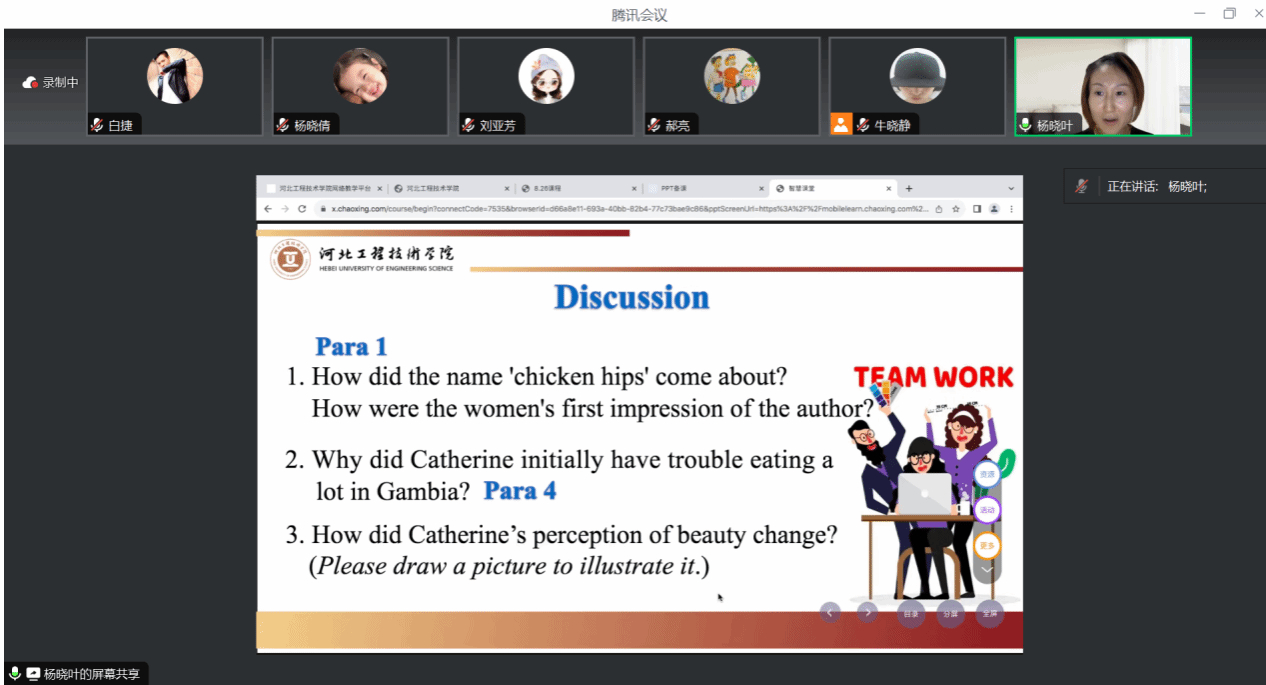Open the 活动 (Activities) round button
1266x685 pixels.
pyautogui.click(x=987, y=510)
